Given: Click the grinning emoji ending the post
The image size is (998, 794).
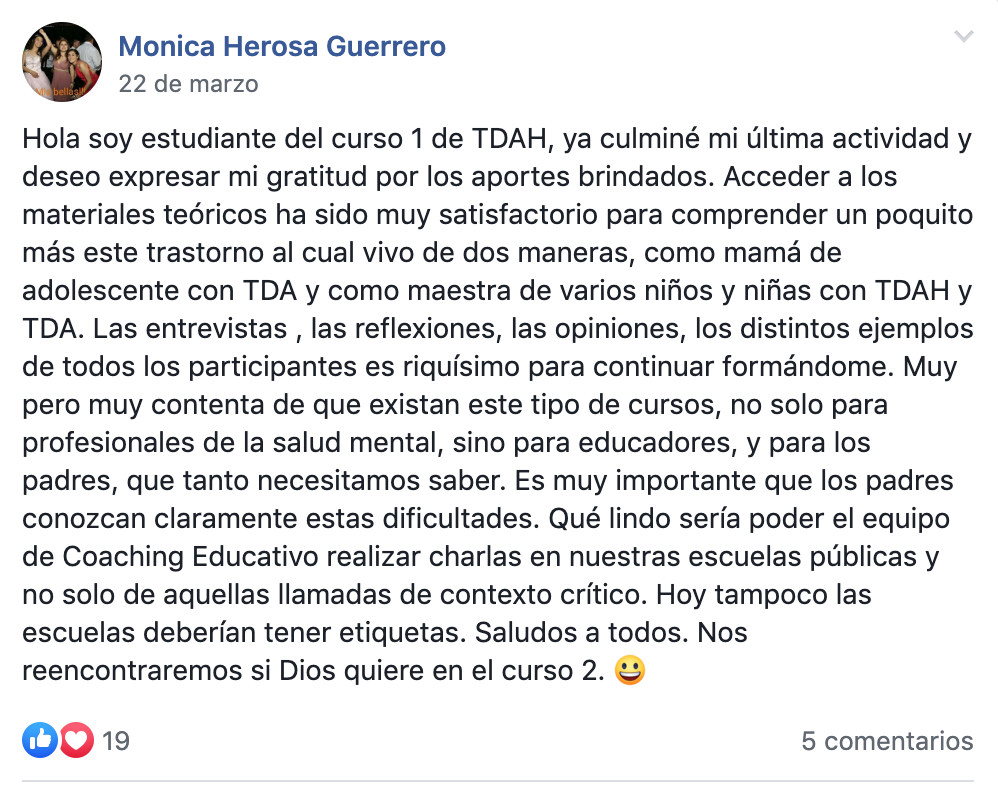Looking at the screenshot, I should click(629, 670).
